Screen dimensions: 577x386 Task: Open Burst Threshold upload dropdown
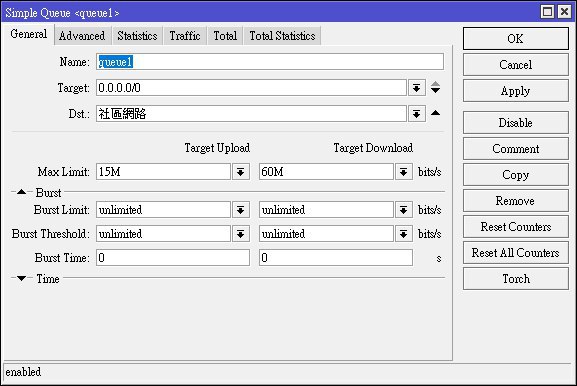(x=241, y=234)
